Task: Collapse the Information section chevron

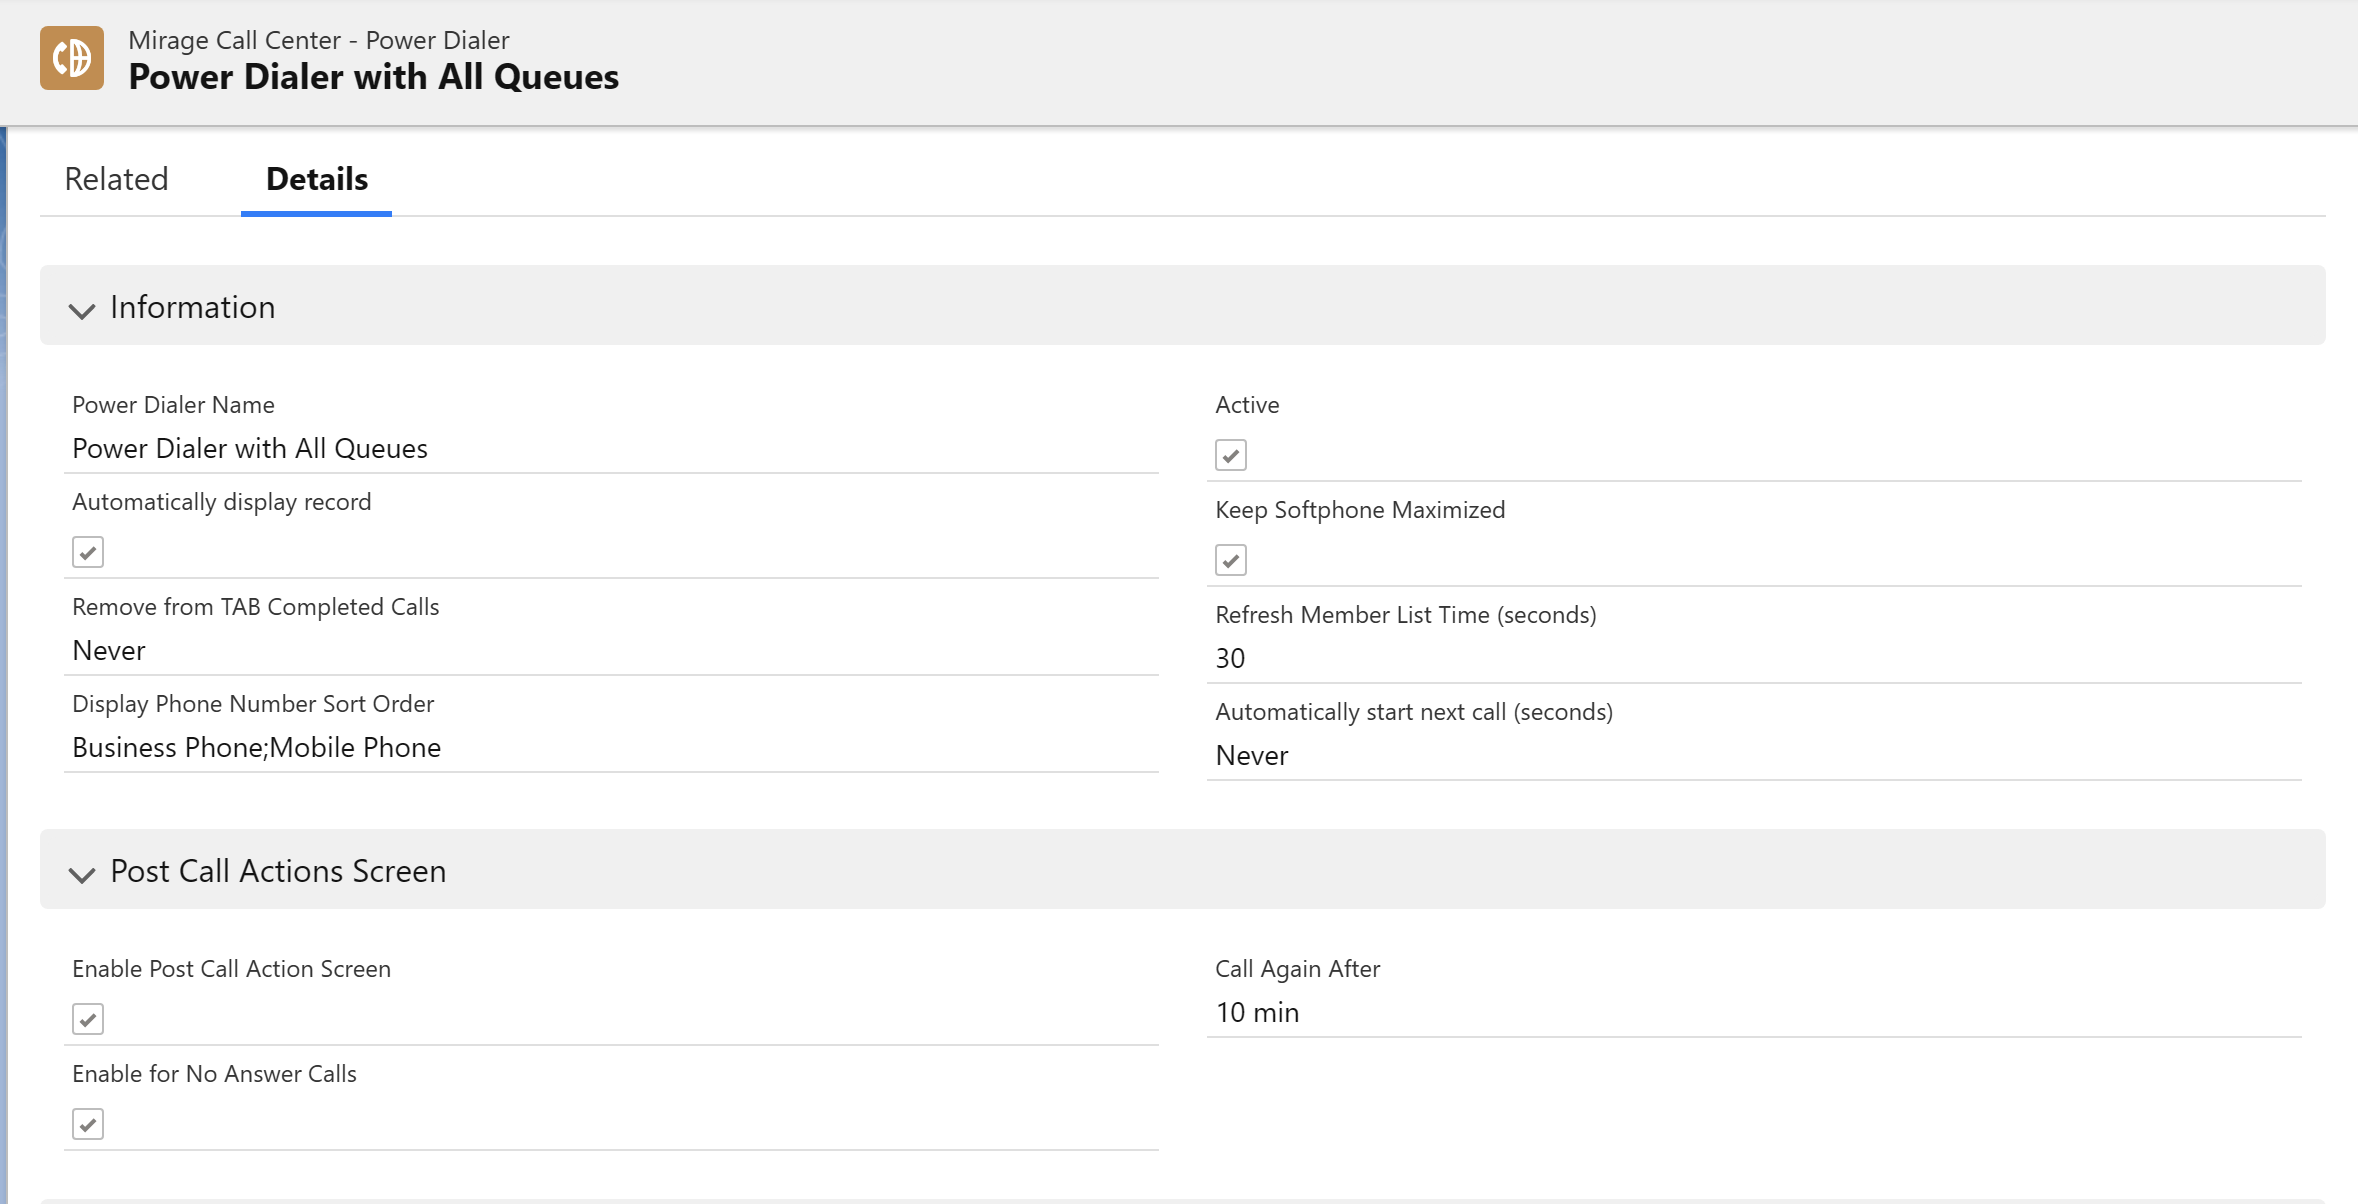Action: click(82, 310)
